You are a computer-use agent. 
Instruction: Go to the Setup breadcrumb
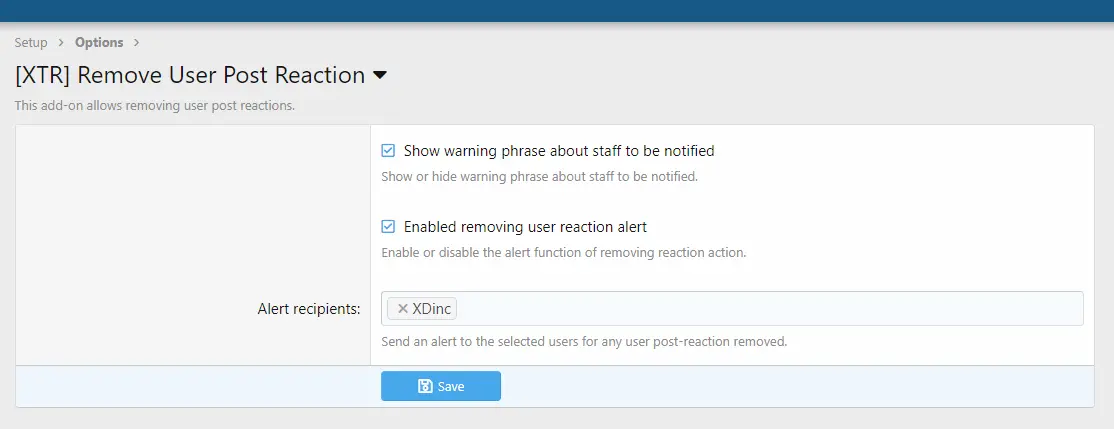coord(31,43)
